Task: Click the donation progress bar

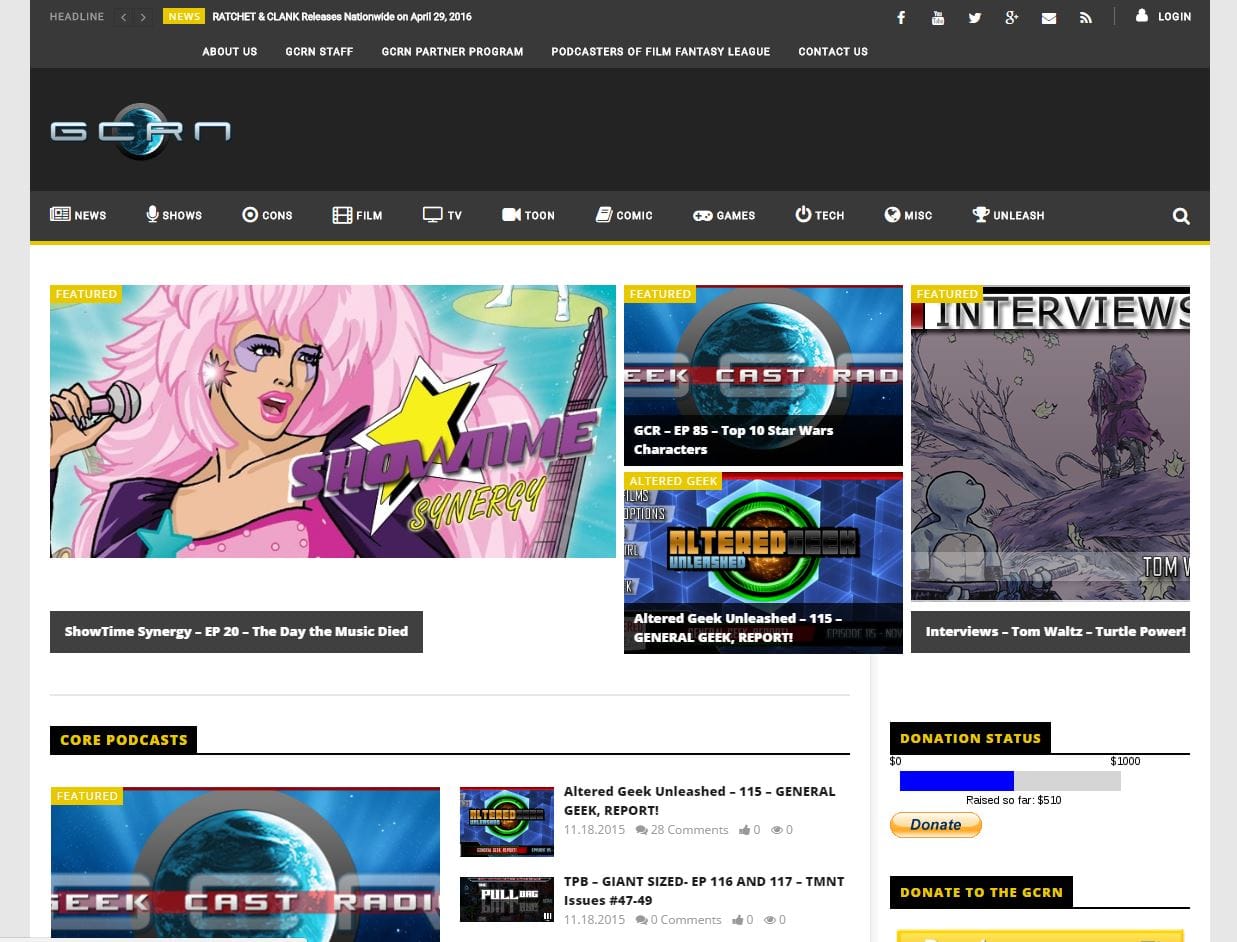Action: point(1010,781)
